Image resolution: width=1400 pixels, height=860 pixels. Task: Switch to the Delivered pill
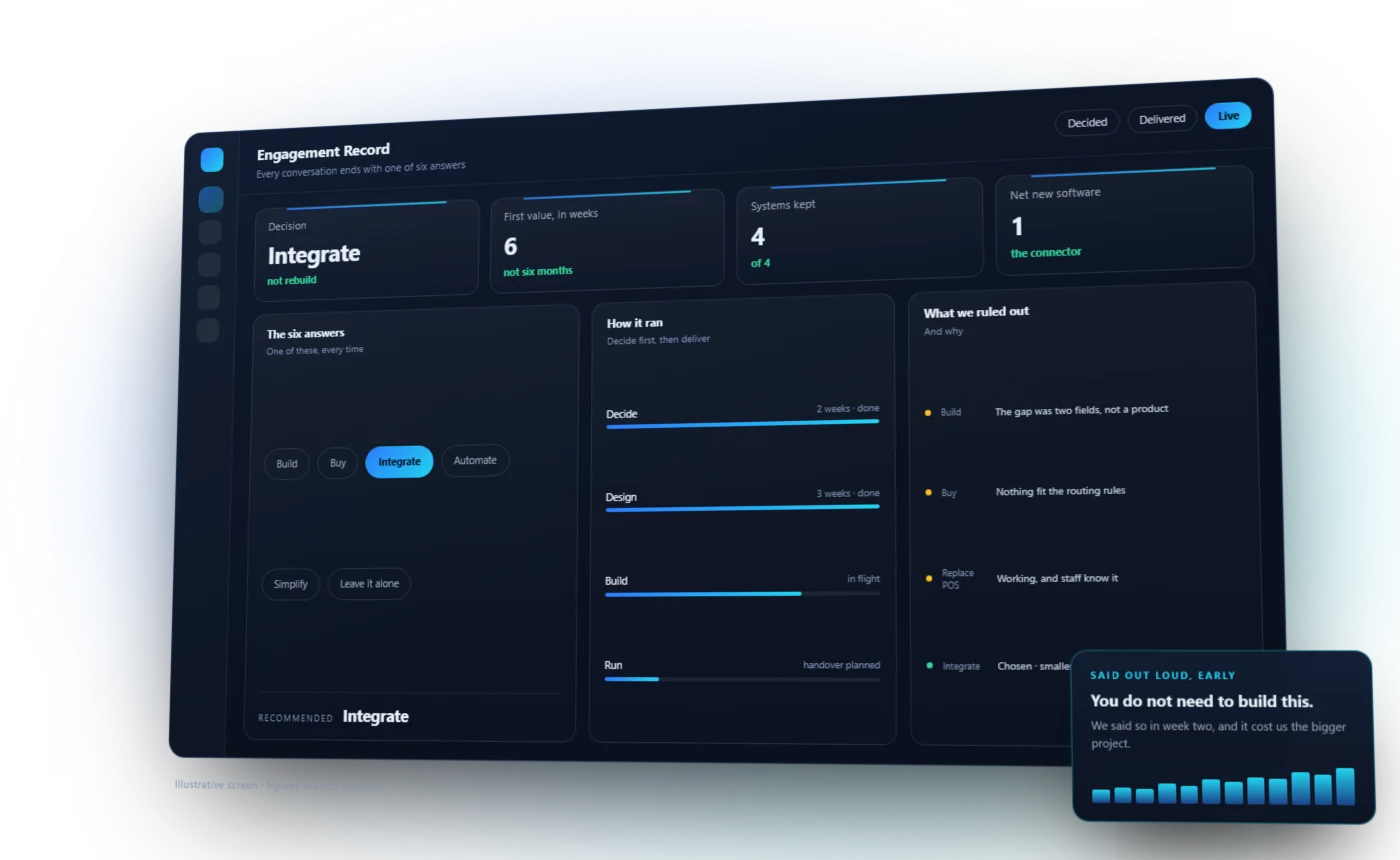[x=1162, y=119]
